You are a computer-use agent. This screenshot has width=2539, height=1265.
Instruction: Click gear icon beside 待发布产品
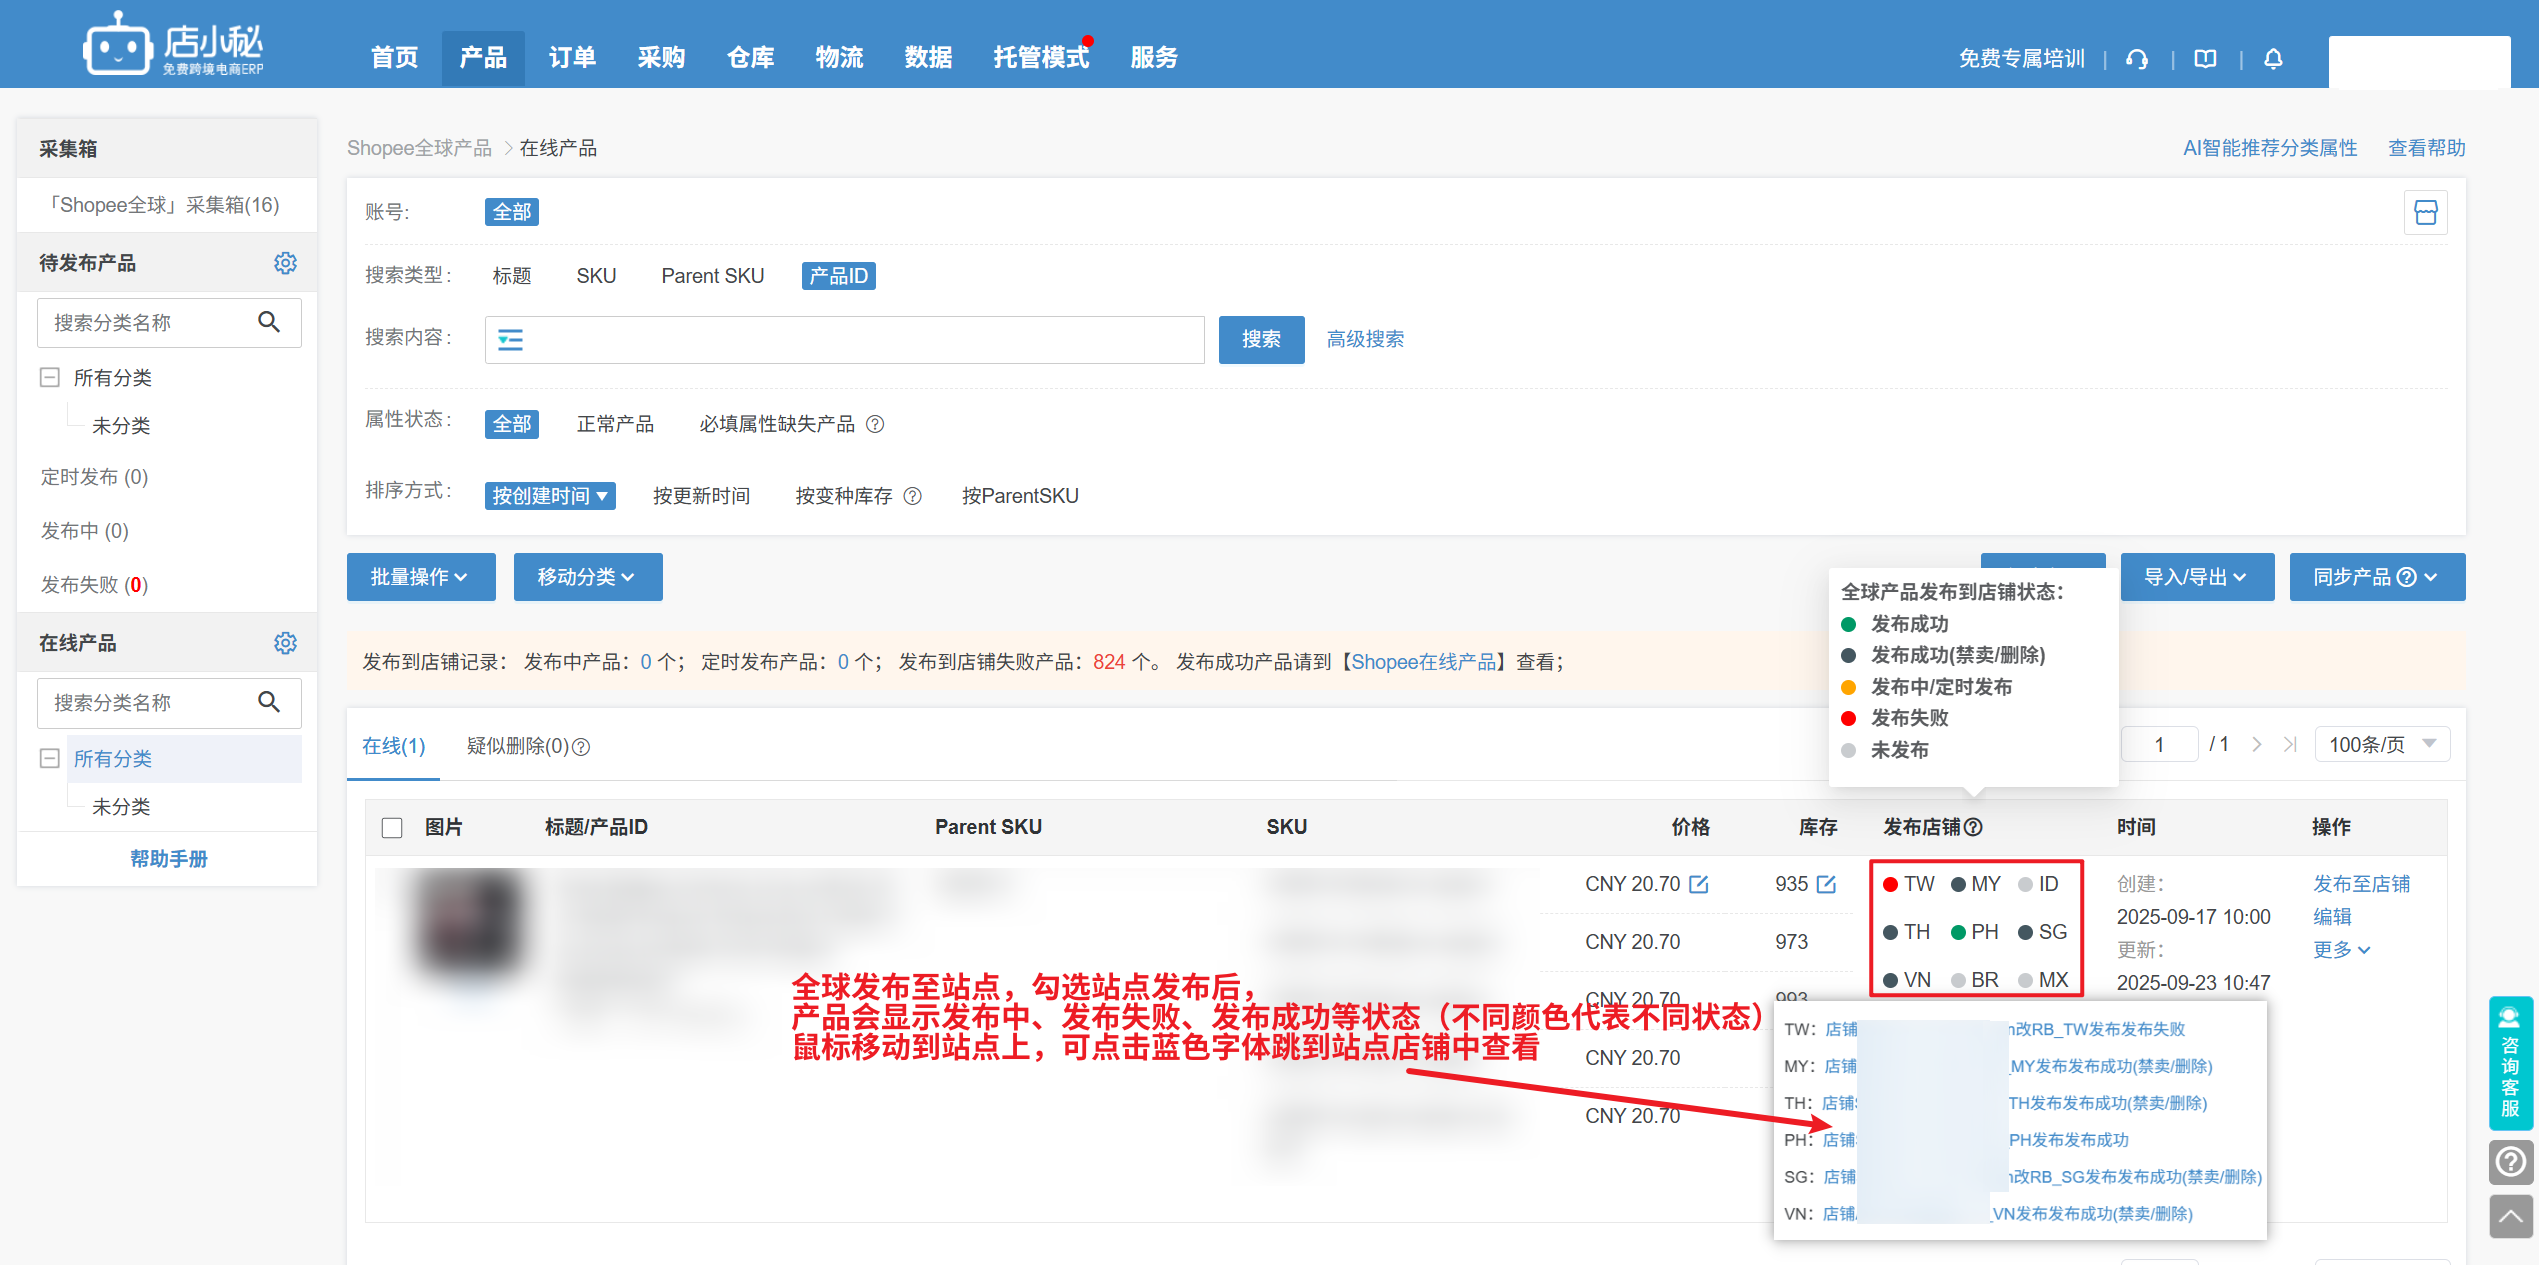285,263
